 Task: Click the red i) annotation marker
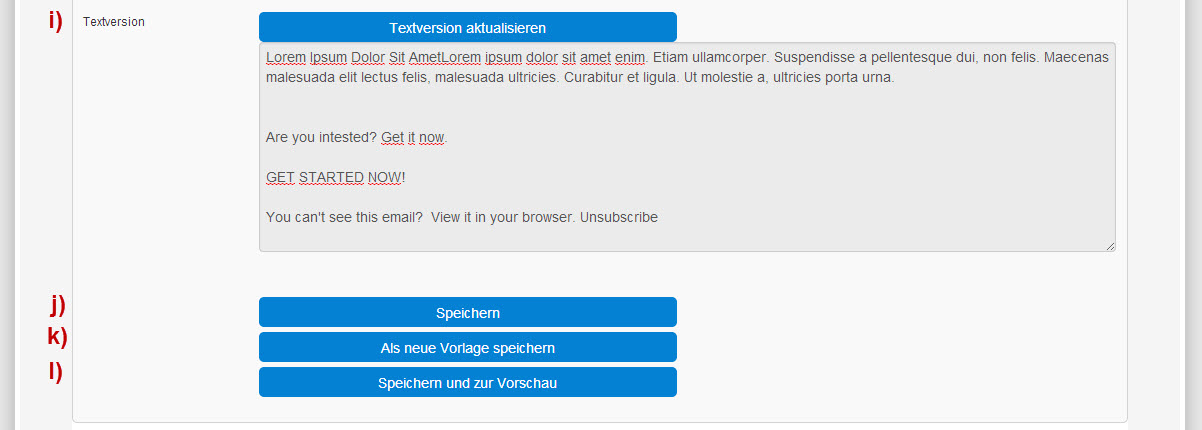coord(56,20)
